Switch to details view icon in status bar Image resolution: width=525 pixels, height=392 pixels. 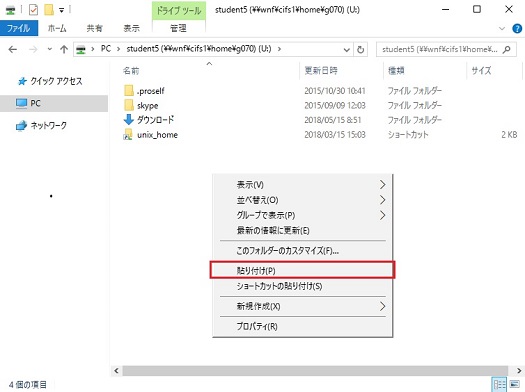(499, 385)
